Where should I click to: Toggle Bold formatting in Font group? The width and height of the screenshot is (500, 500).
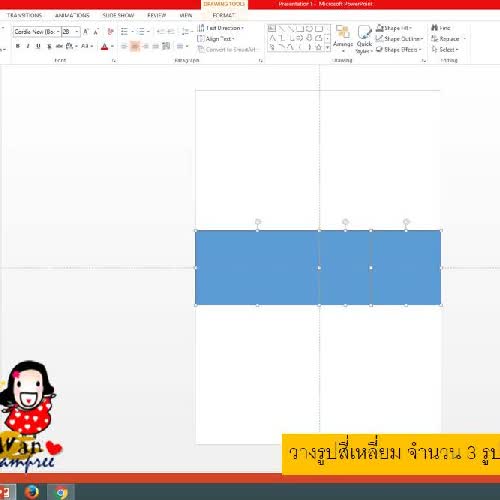18,46
